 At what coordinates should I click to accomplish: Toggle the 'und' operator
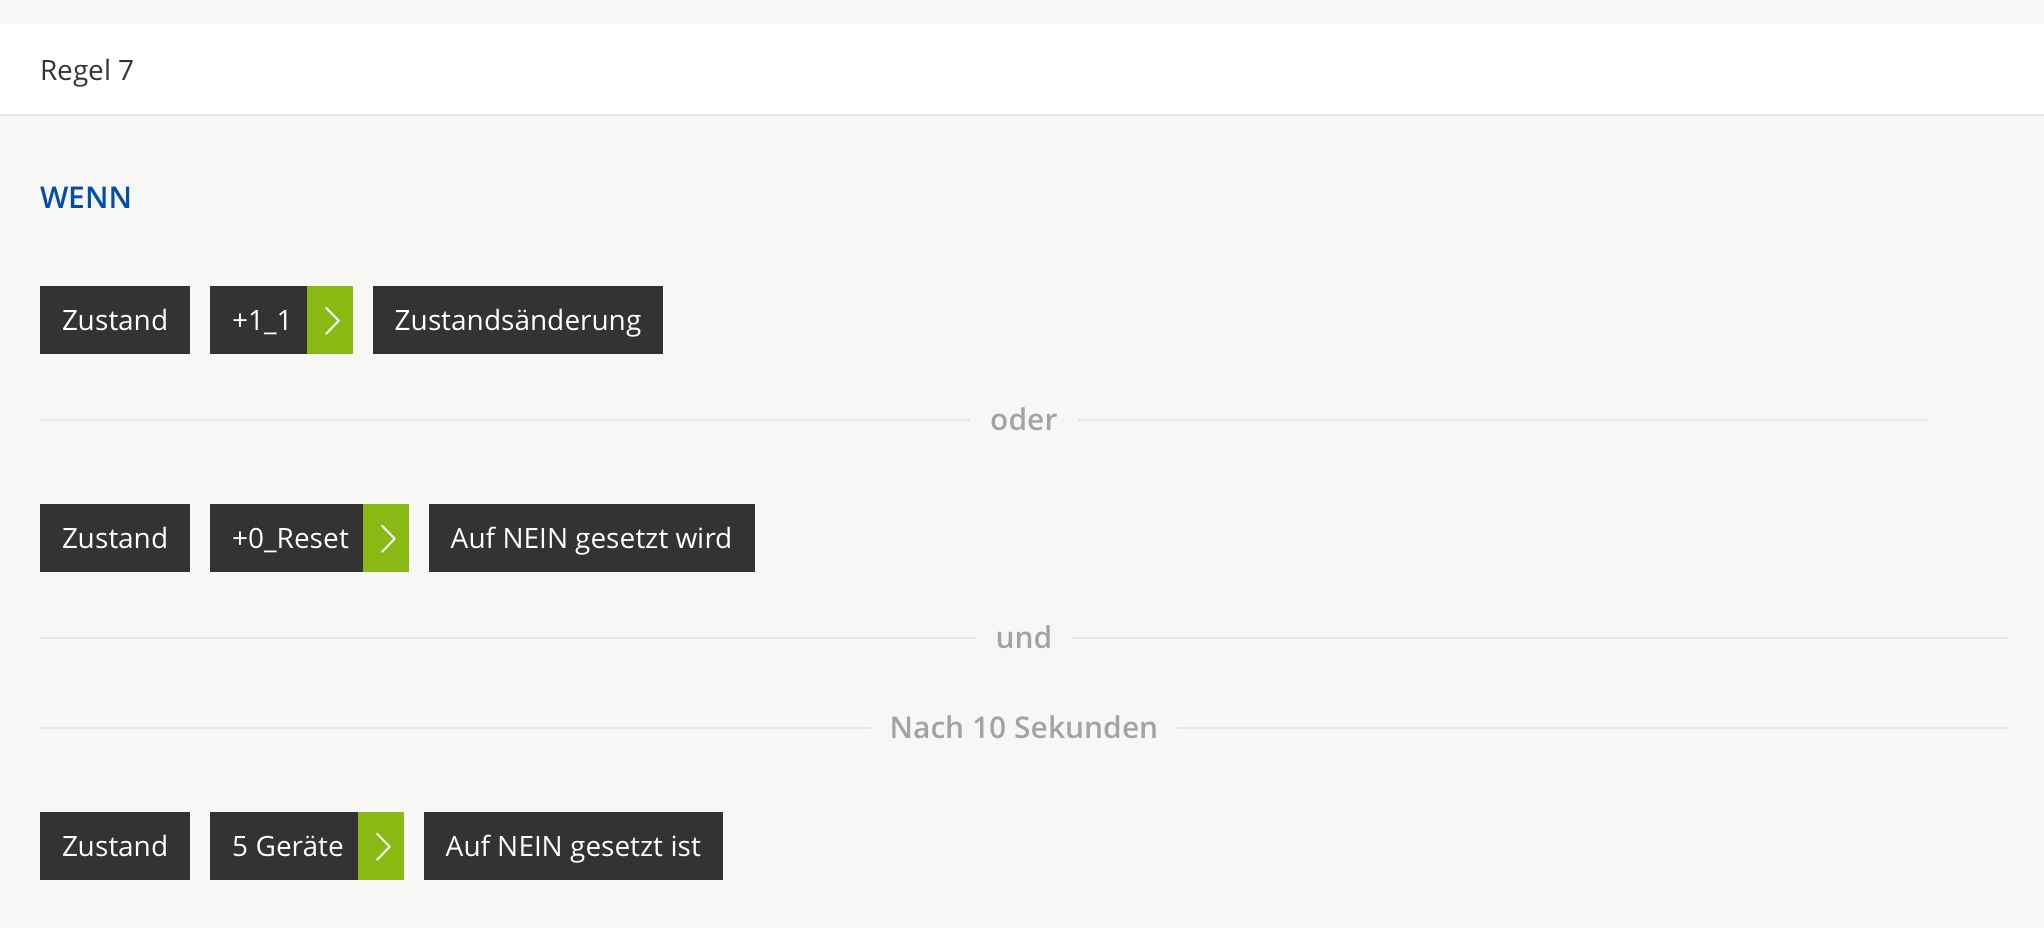[x=1023, y=638]
